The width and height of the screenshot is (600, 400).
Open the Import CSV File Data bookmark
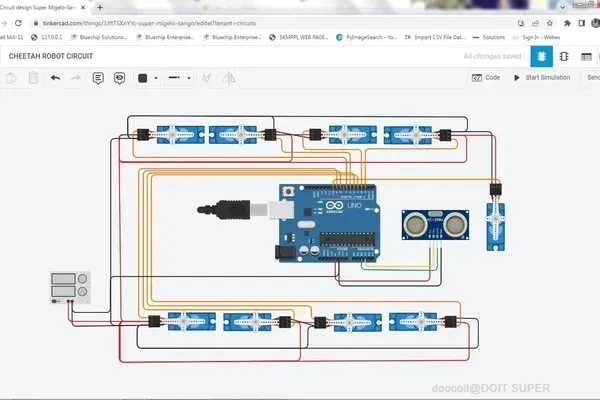pos(435,37)
